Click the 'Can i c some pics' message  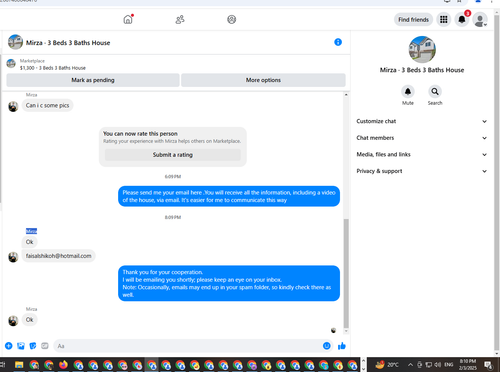47,105
